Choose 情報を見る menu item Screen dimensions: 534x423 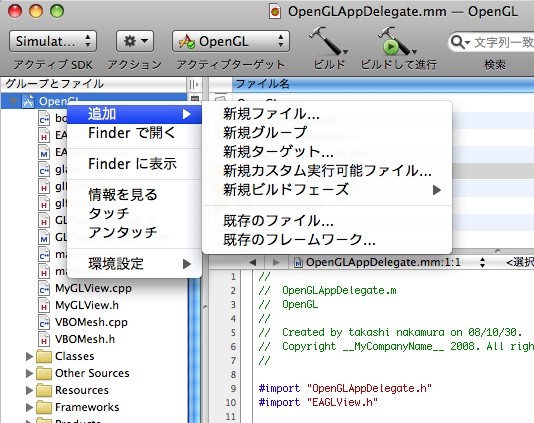pyautogui.click(x=135, y=195)
